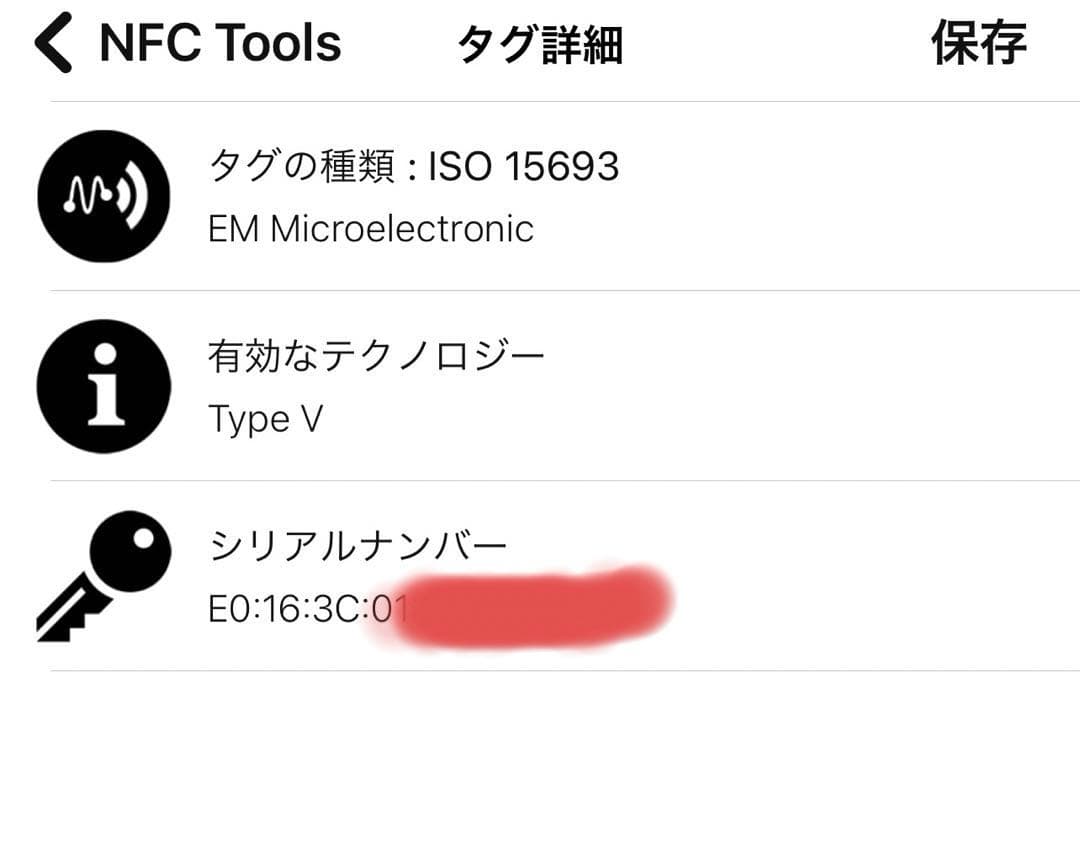Select the シリアルナンバー heading
Screen dimensions: 1080x864
pos(358,546)
